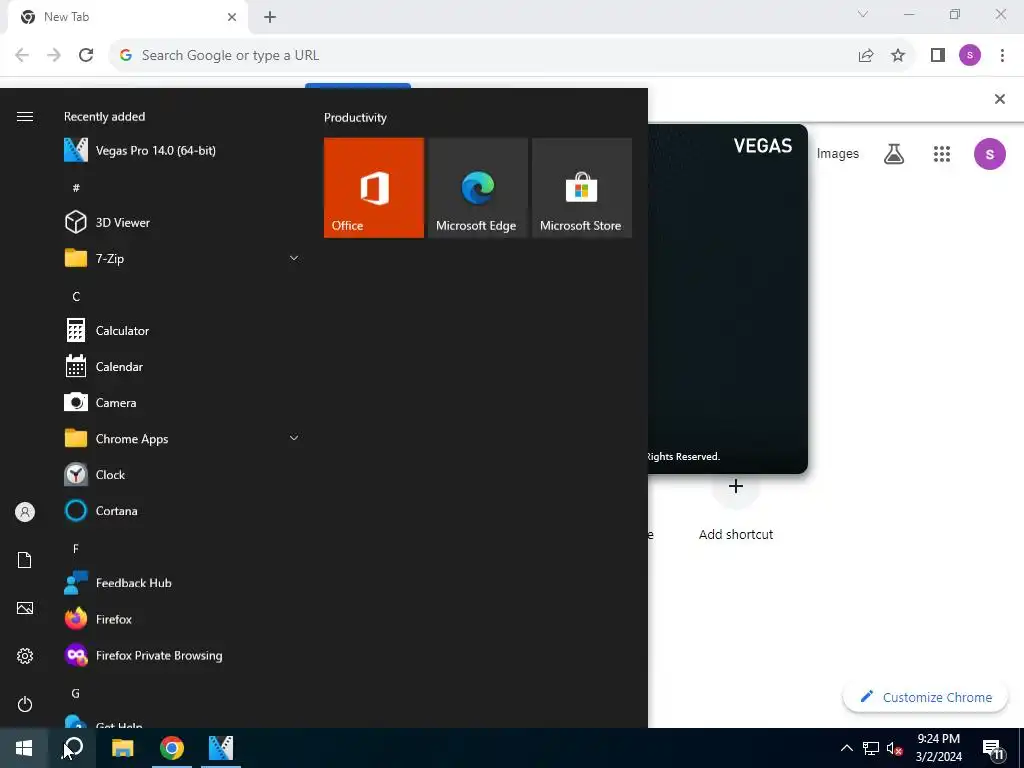This screenshot has width=1024, height=768.
Task: Jump to '#' letter group header
Action: tap(76, 187)
